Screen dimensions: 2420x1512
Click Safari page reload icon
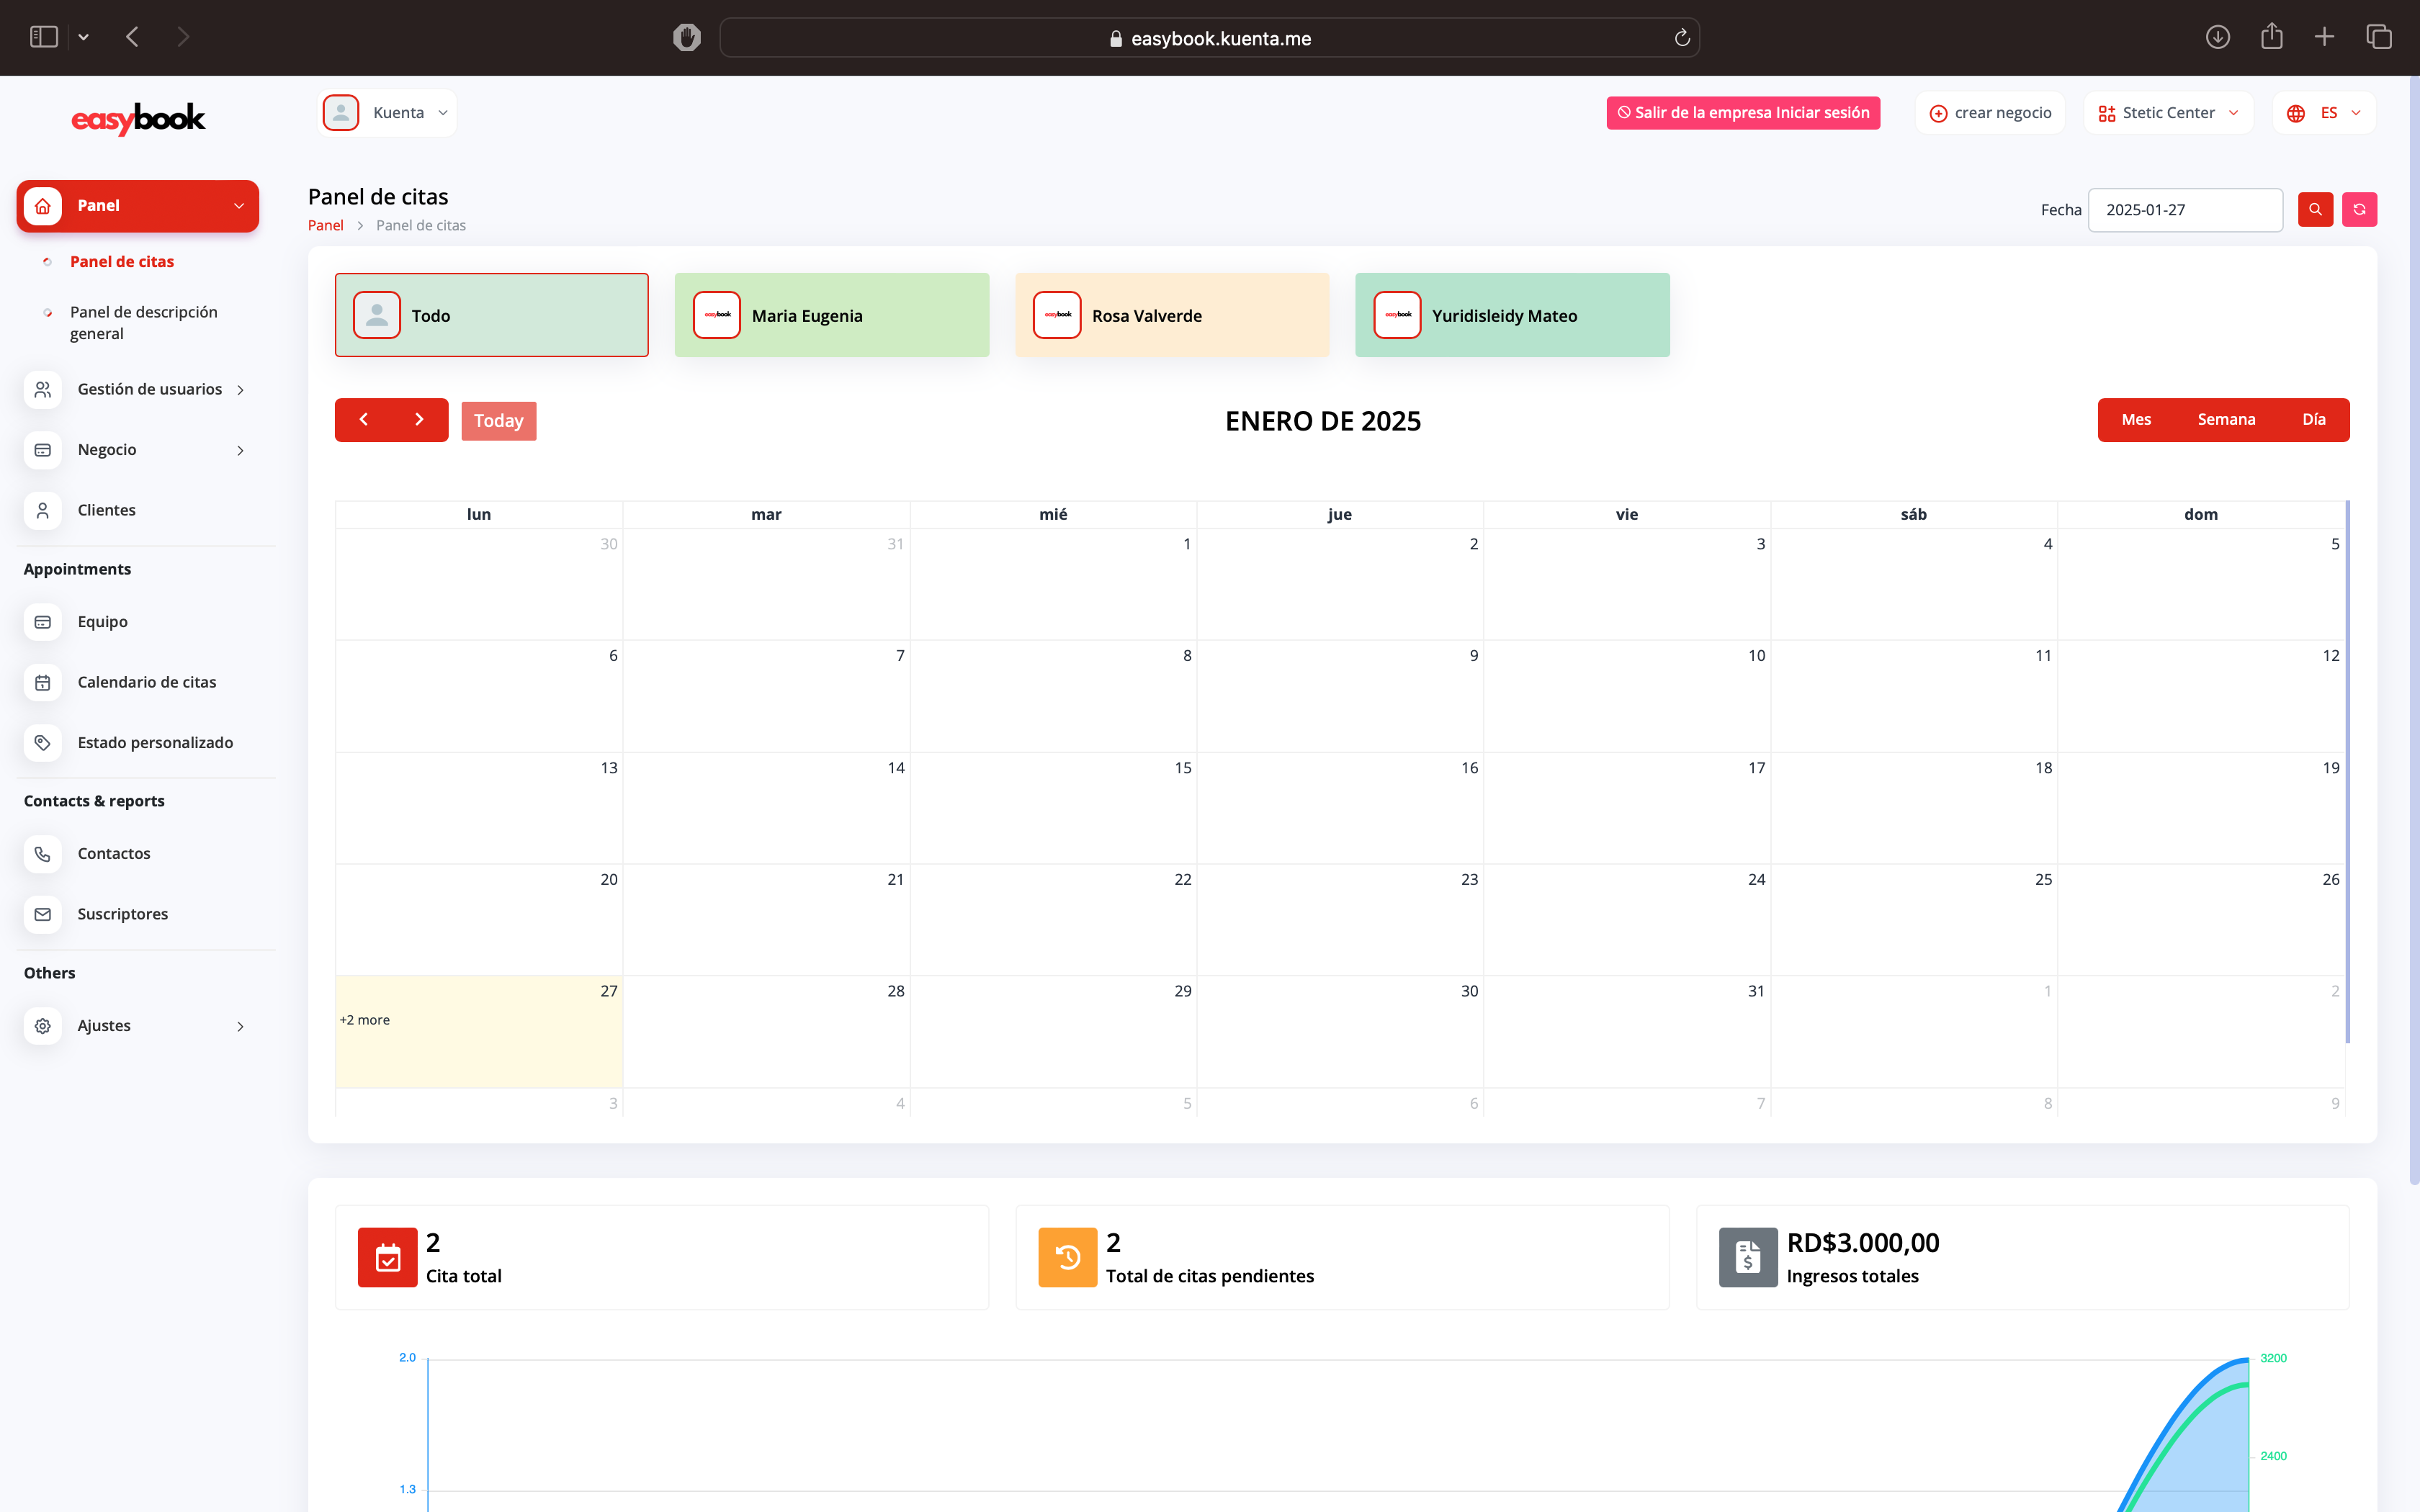click(x=1682, y=38)
